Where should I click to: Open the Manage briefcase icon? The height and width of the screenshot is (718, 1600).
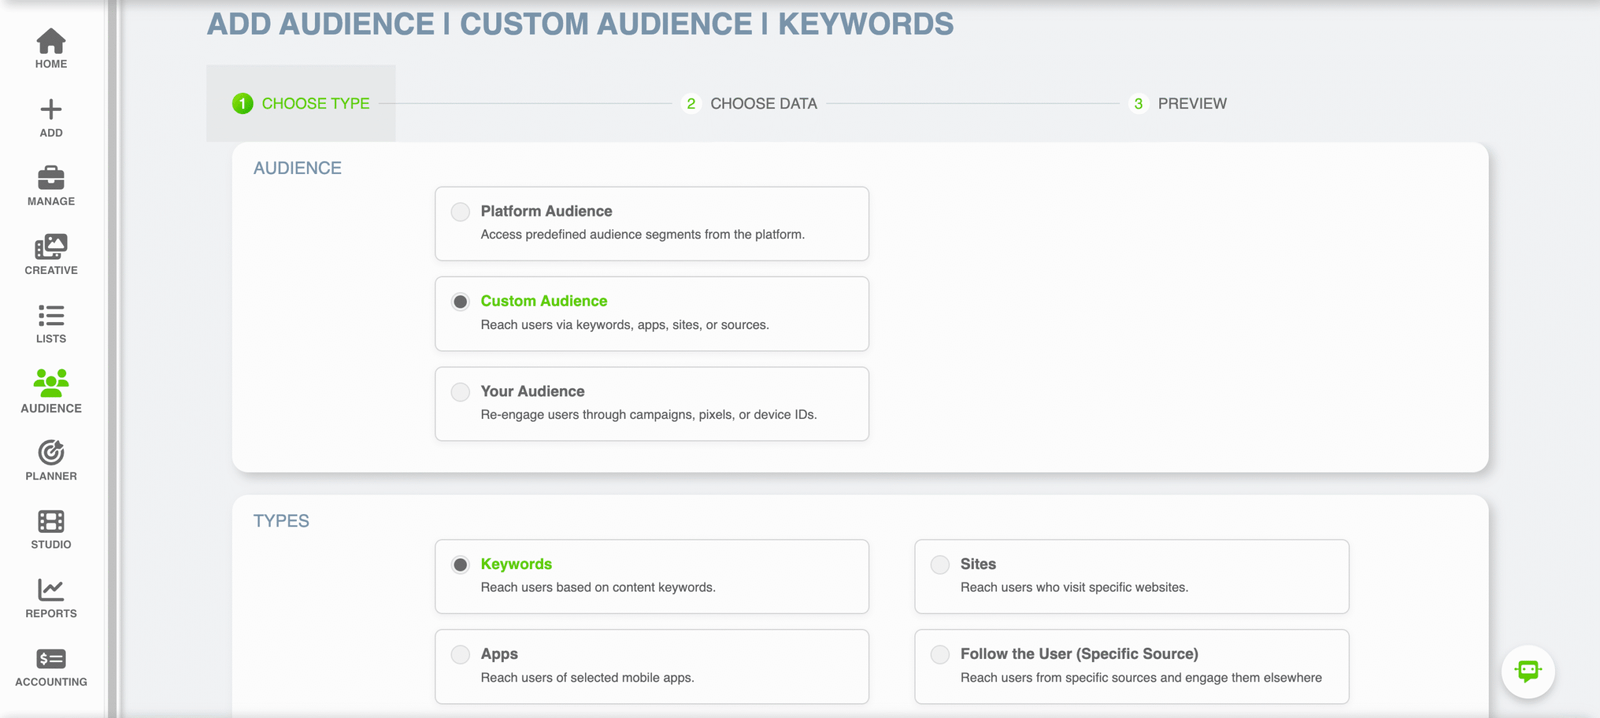tap(51, 186)
